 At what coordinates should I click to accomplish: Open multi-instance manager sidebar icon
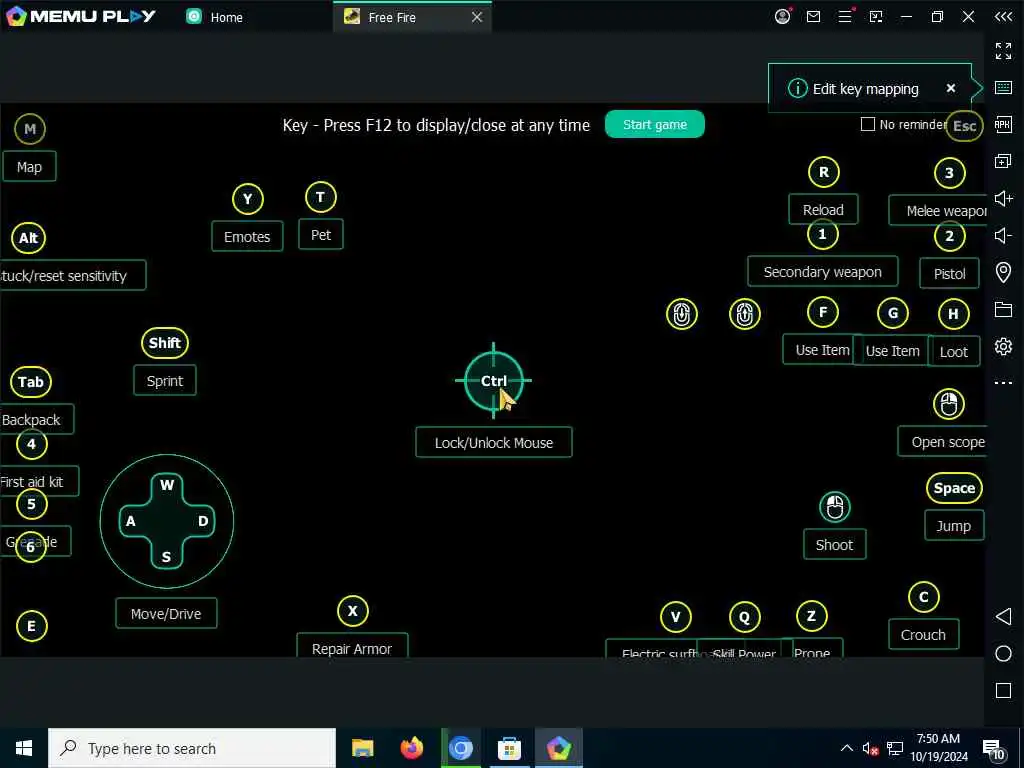tap(1003, 161)
